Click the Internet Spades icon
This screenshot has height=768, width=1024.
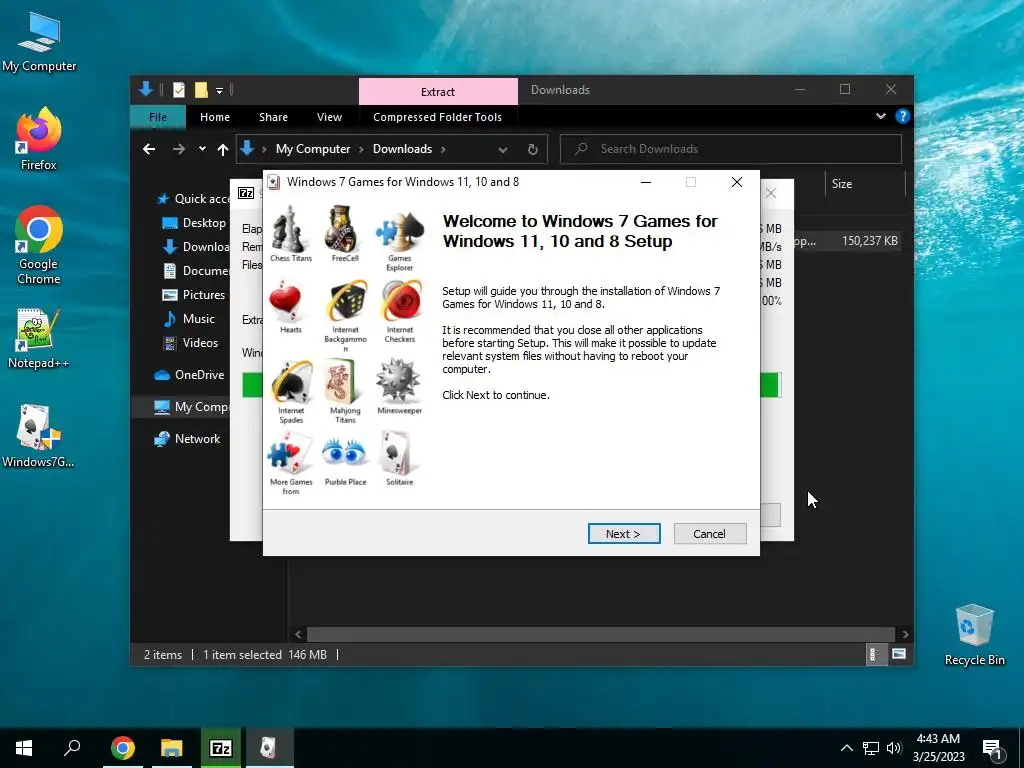[291, 391]
